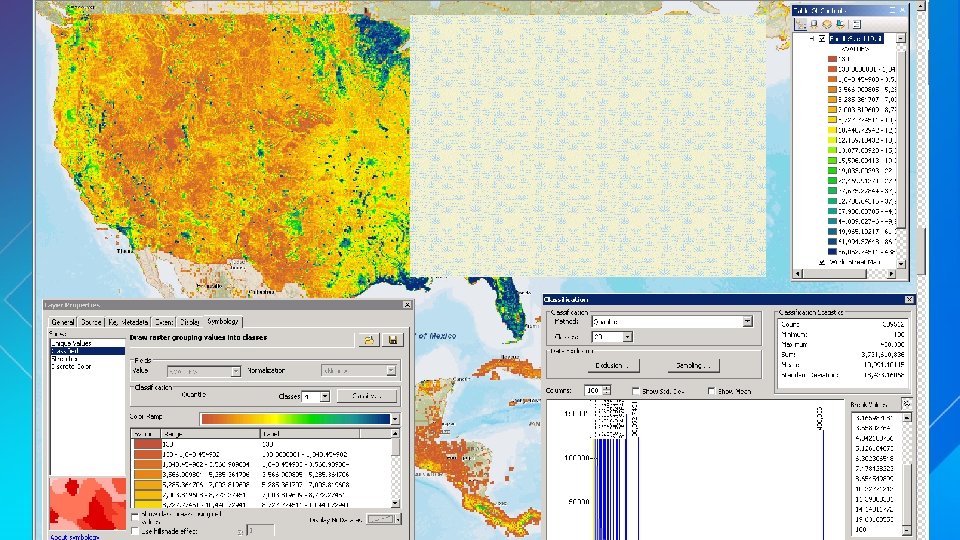Open the Table Of Contents Options icon
Image resolution: width=960 pixels, height=540 pixels.
[855, 25]
